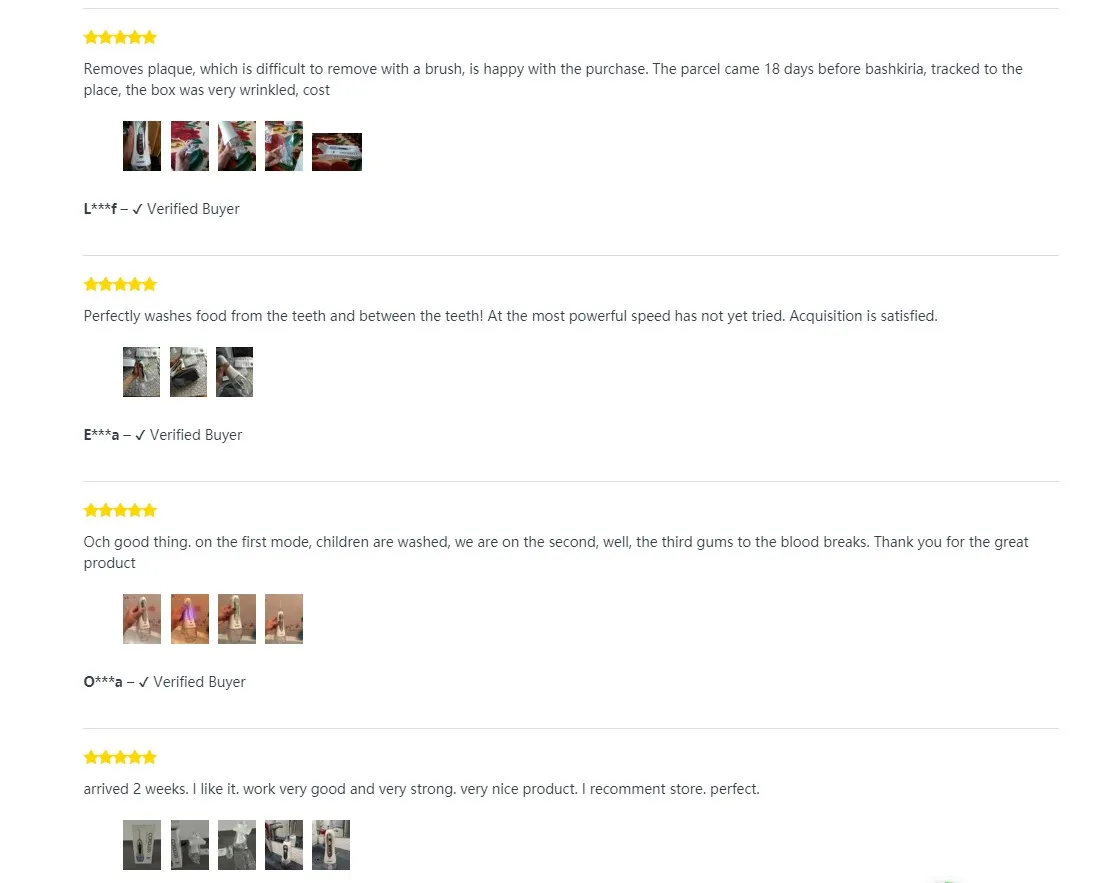Screen dimensions: 1118x883
Task: Open first photo in L***f's review
Action: pos(141,146)
